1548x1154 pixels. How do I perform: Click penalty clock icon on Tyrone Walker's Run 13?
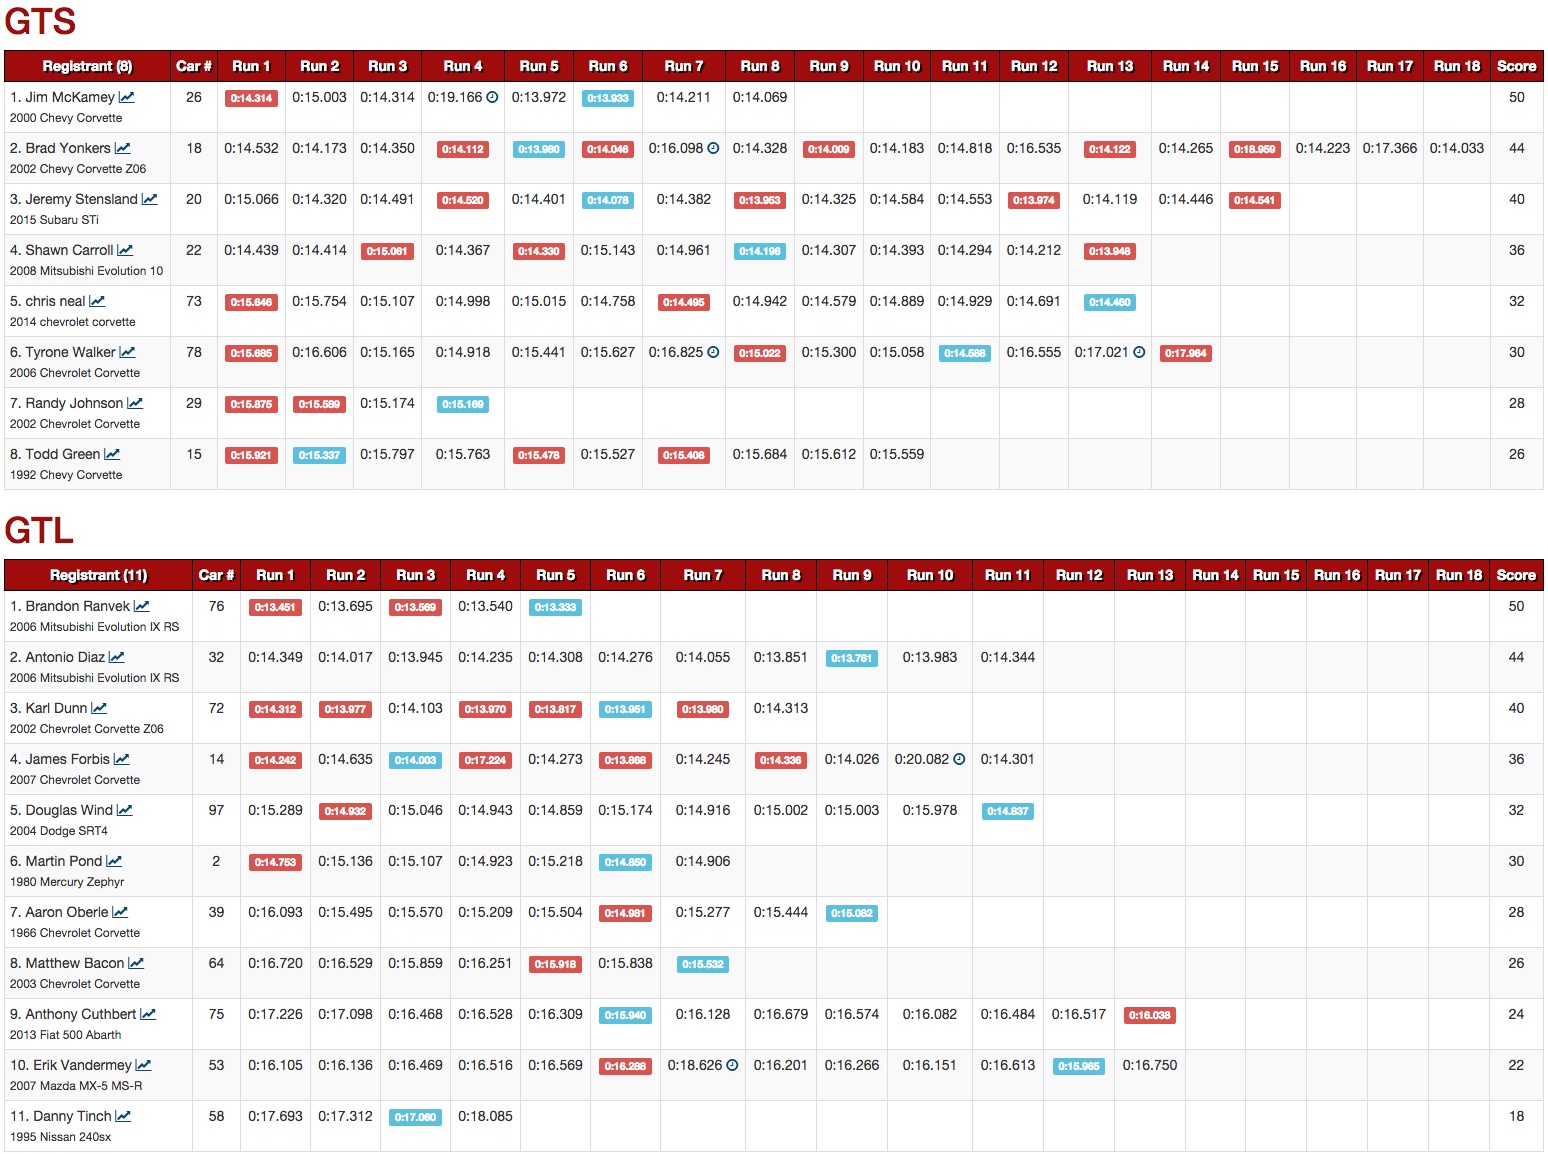(1139, 353)
